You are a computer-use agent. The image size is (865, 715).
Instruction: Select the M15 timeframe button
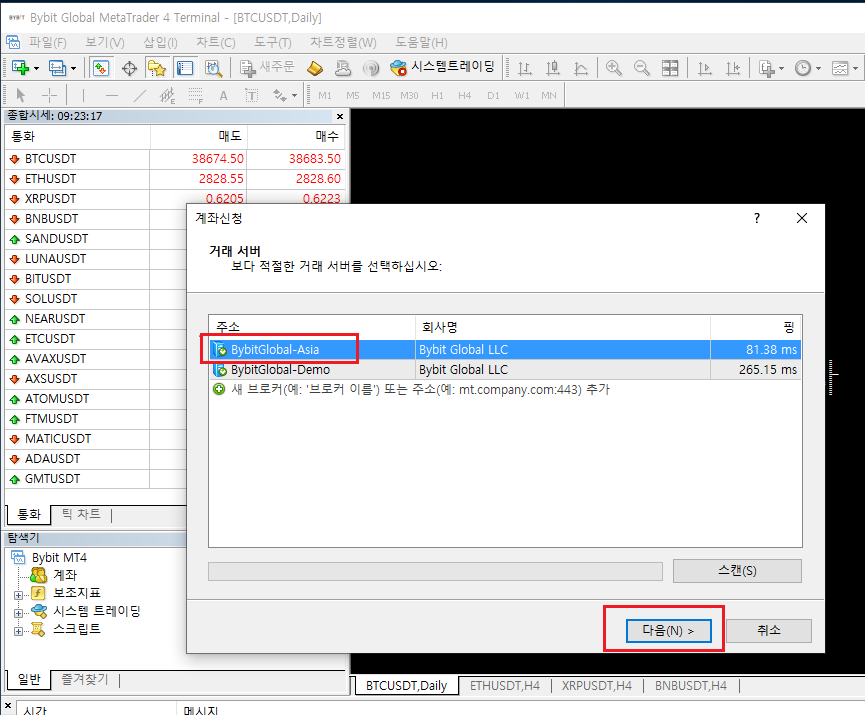coord(381,96)
